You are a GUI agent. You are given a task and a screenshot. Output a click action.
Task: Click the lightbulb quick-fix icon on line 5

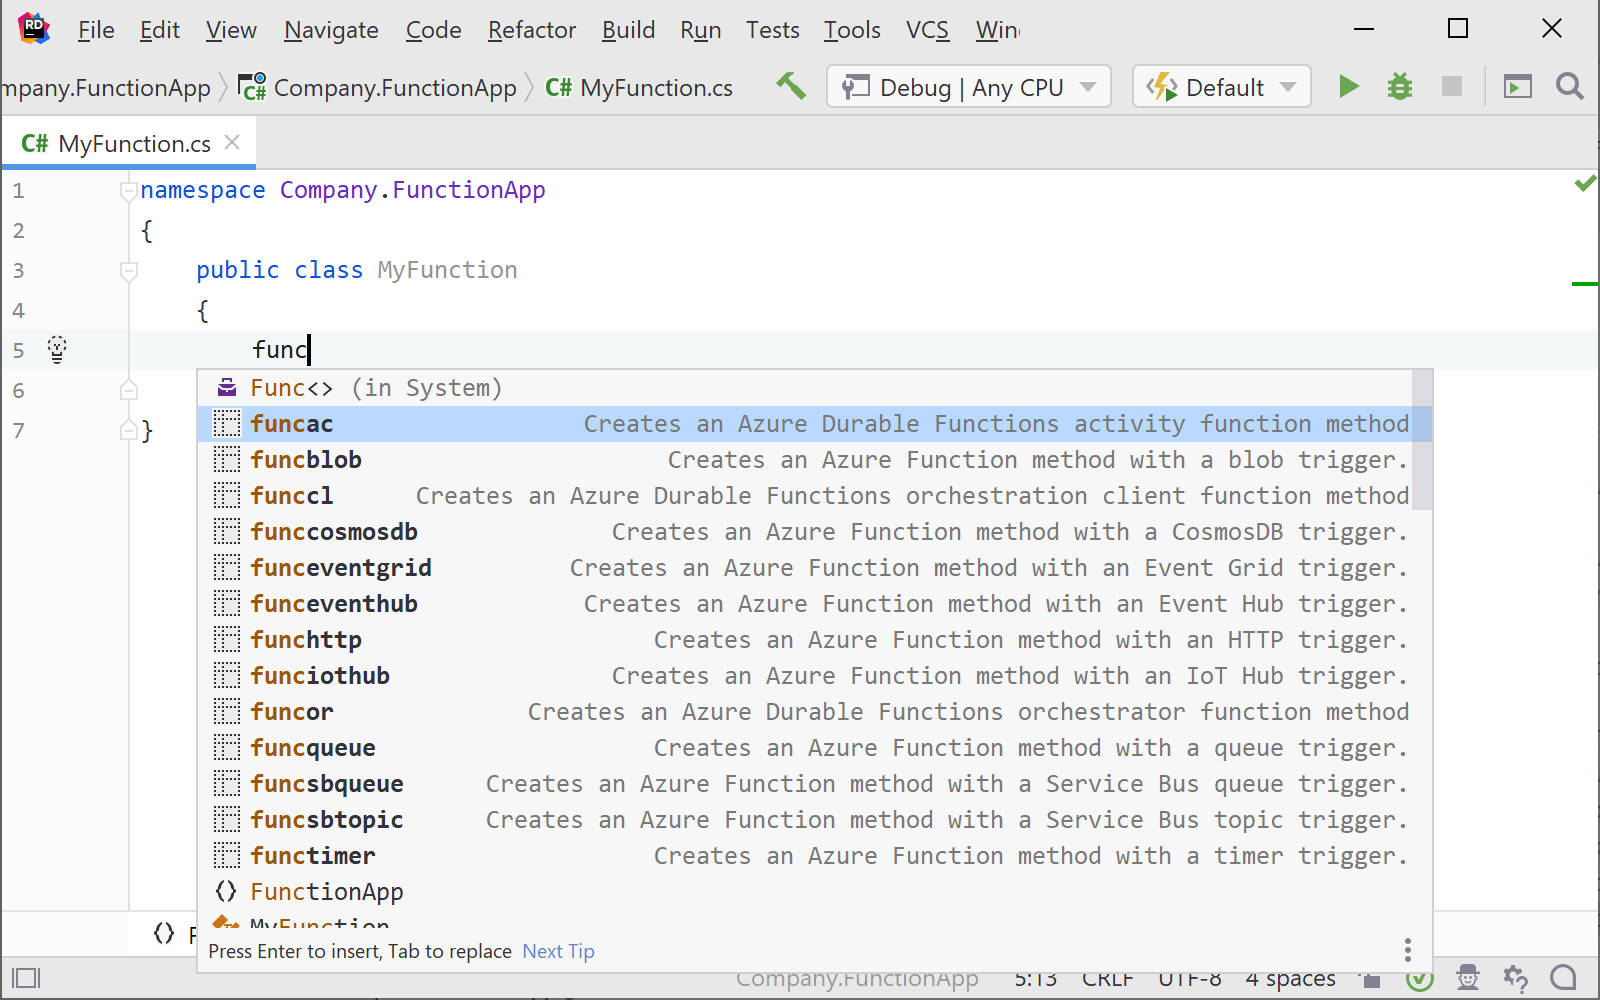pyautogui.click(x=57, y=349)
